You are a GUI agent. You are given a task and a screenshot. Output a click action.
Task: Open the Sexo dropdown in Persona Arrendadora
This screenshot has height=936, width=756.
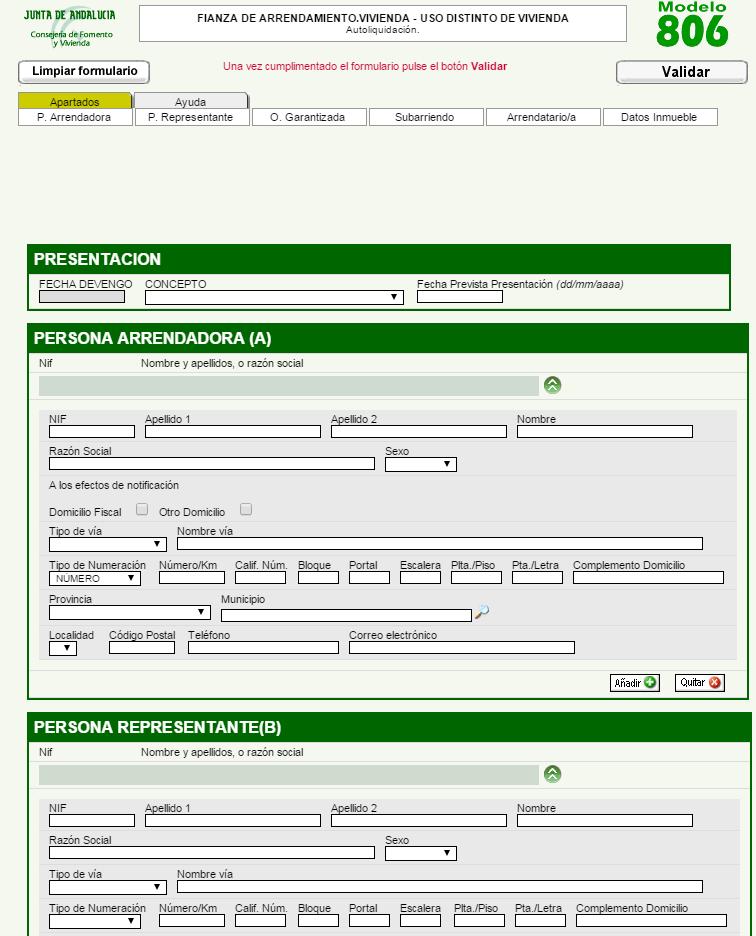421,464
